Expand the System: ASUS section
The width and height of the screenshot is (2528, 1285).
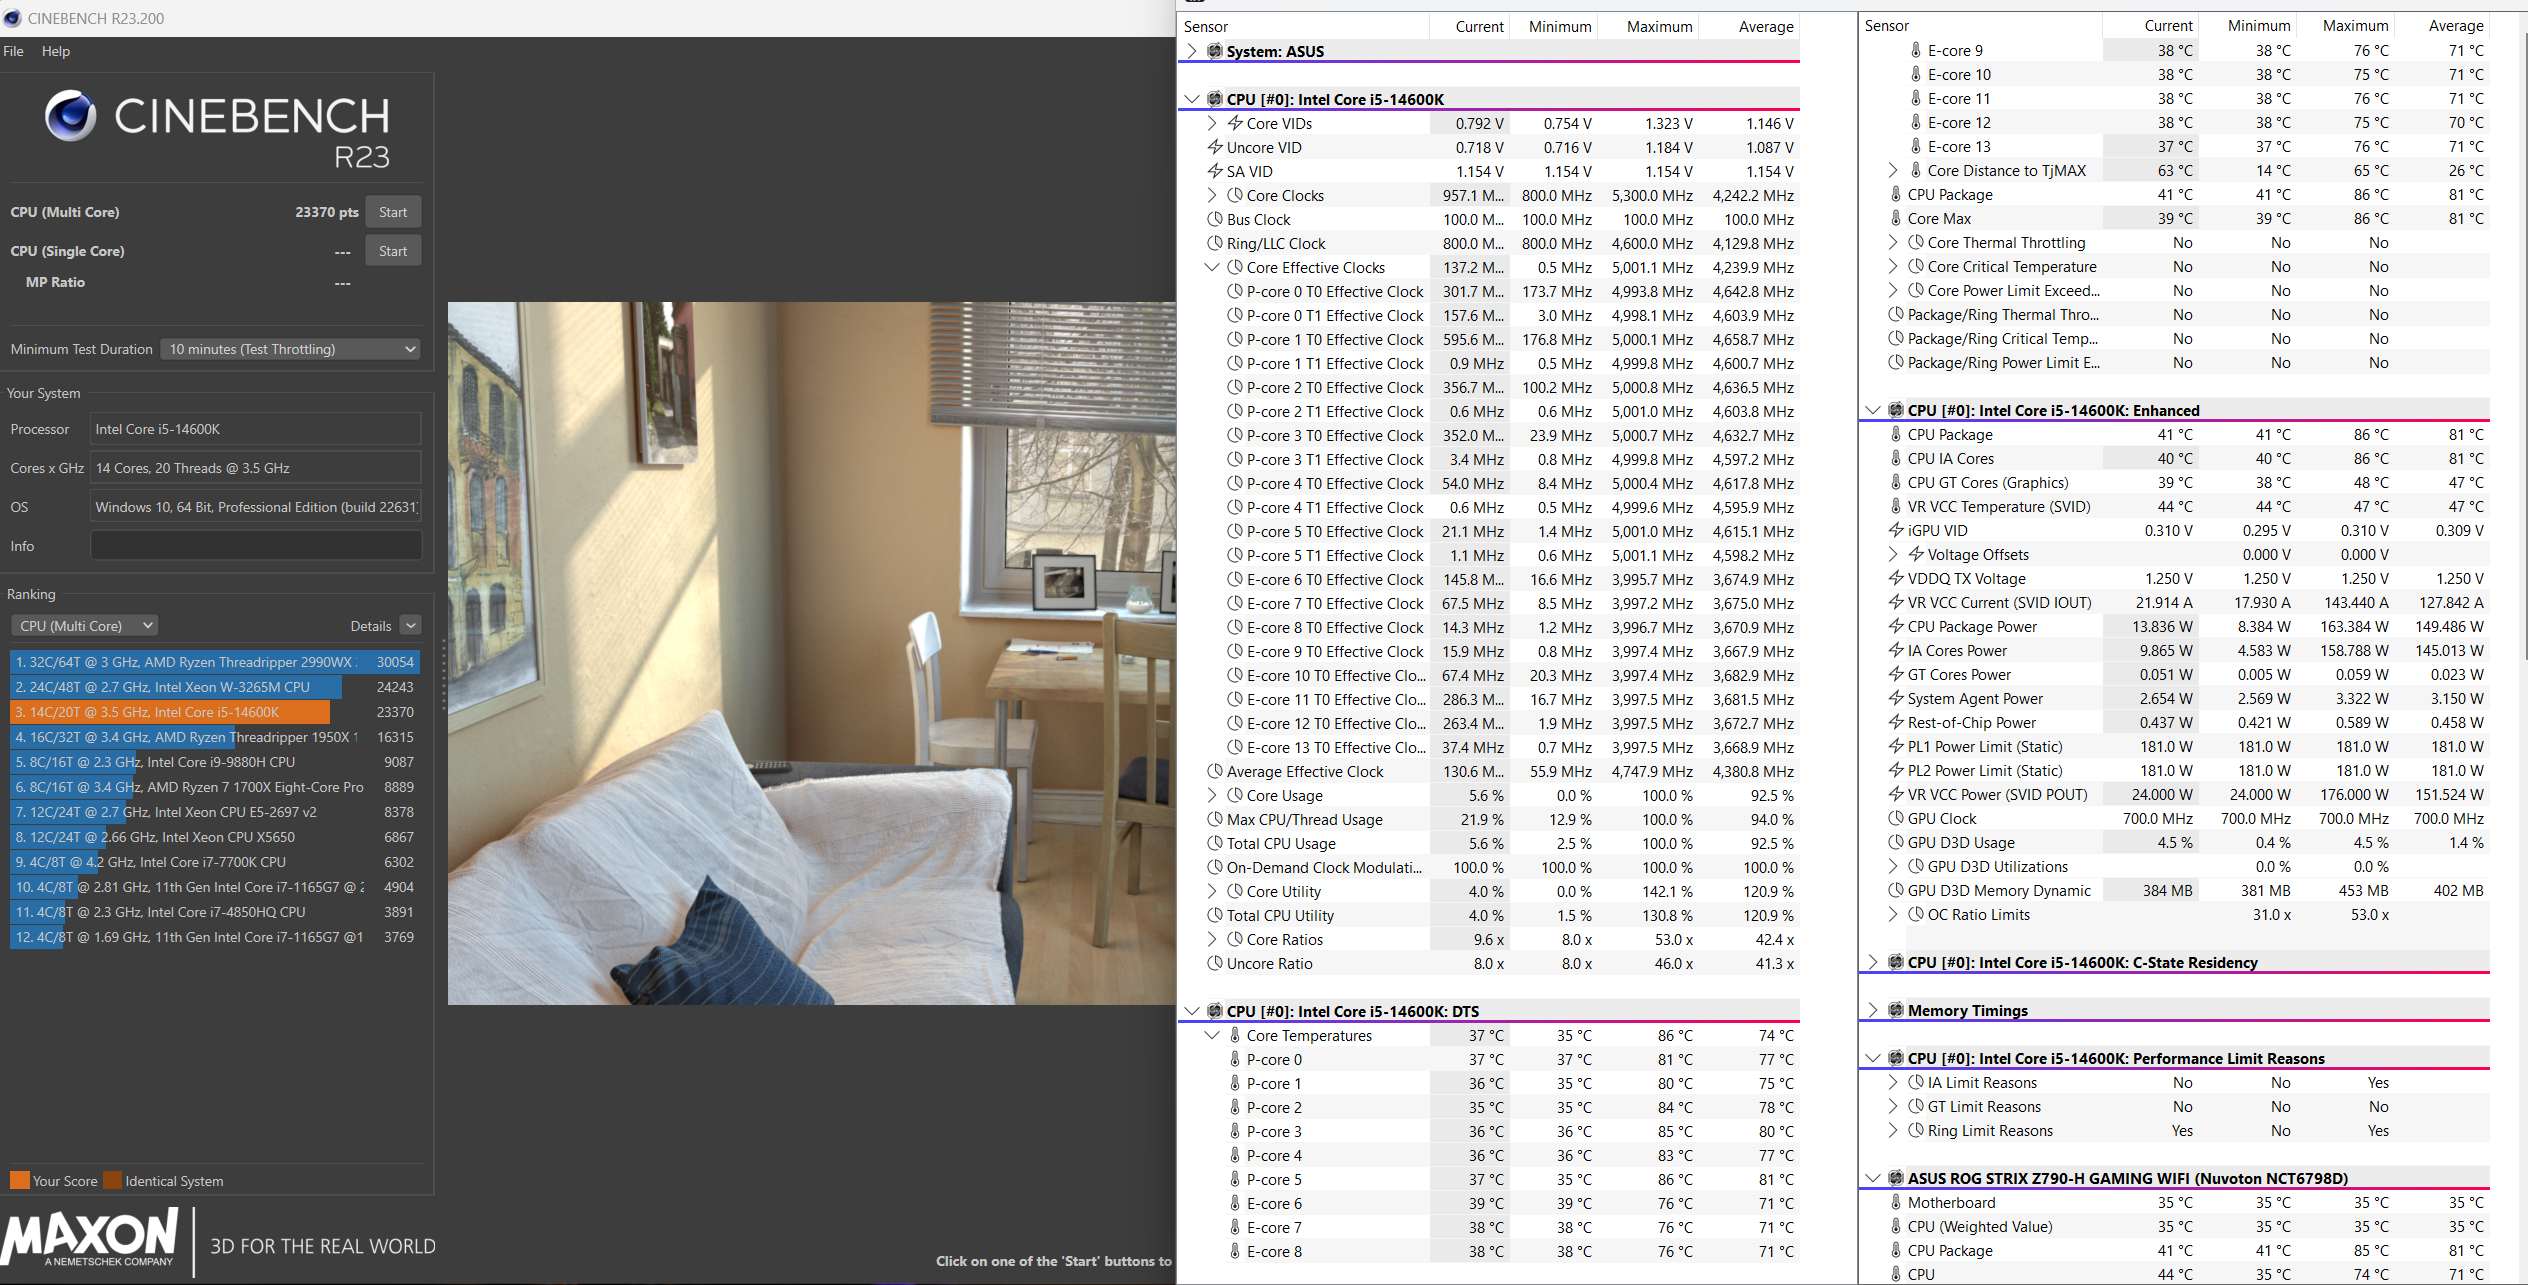coord(1192,51)
